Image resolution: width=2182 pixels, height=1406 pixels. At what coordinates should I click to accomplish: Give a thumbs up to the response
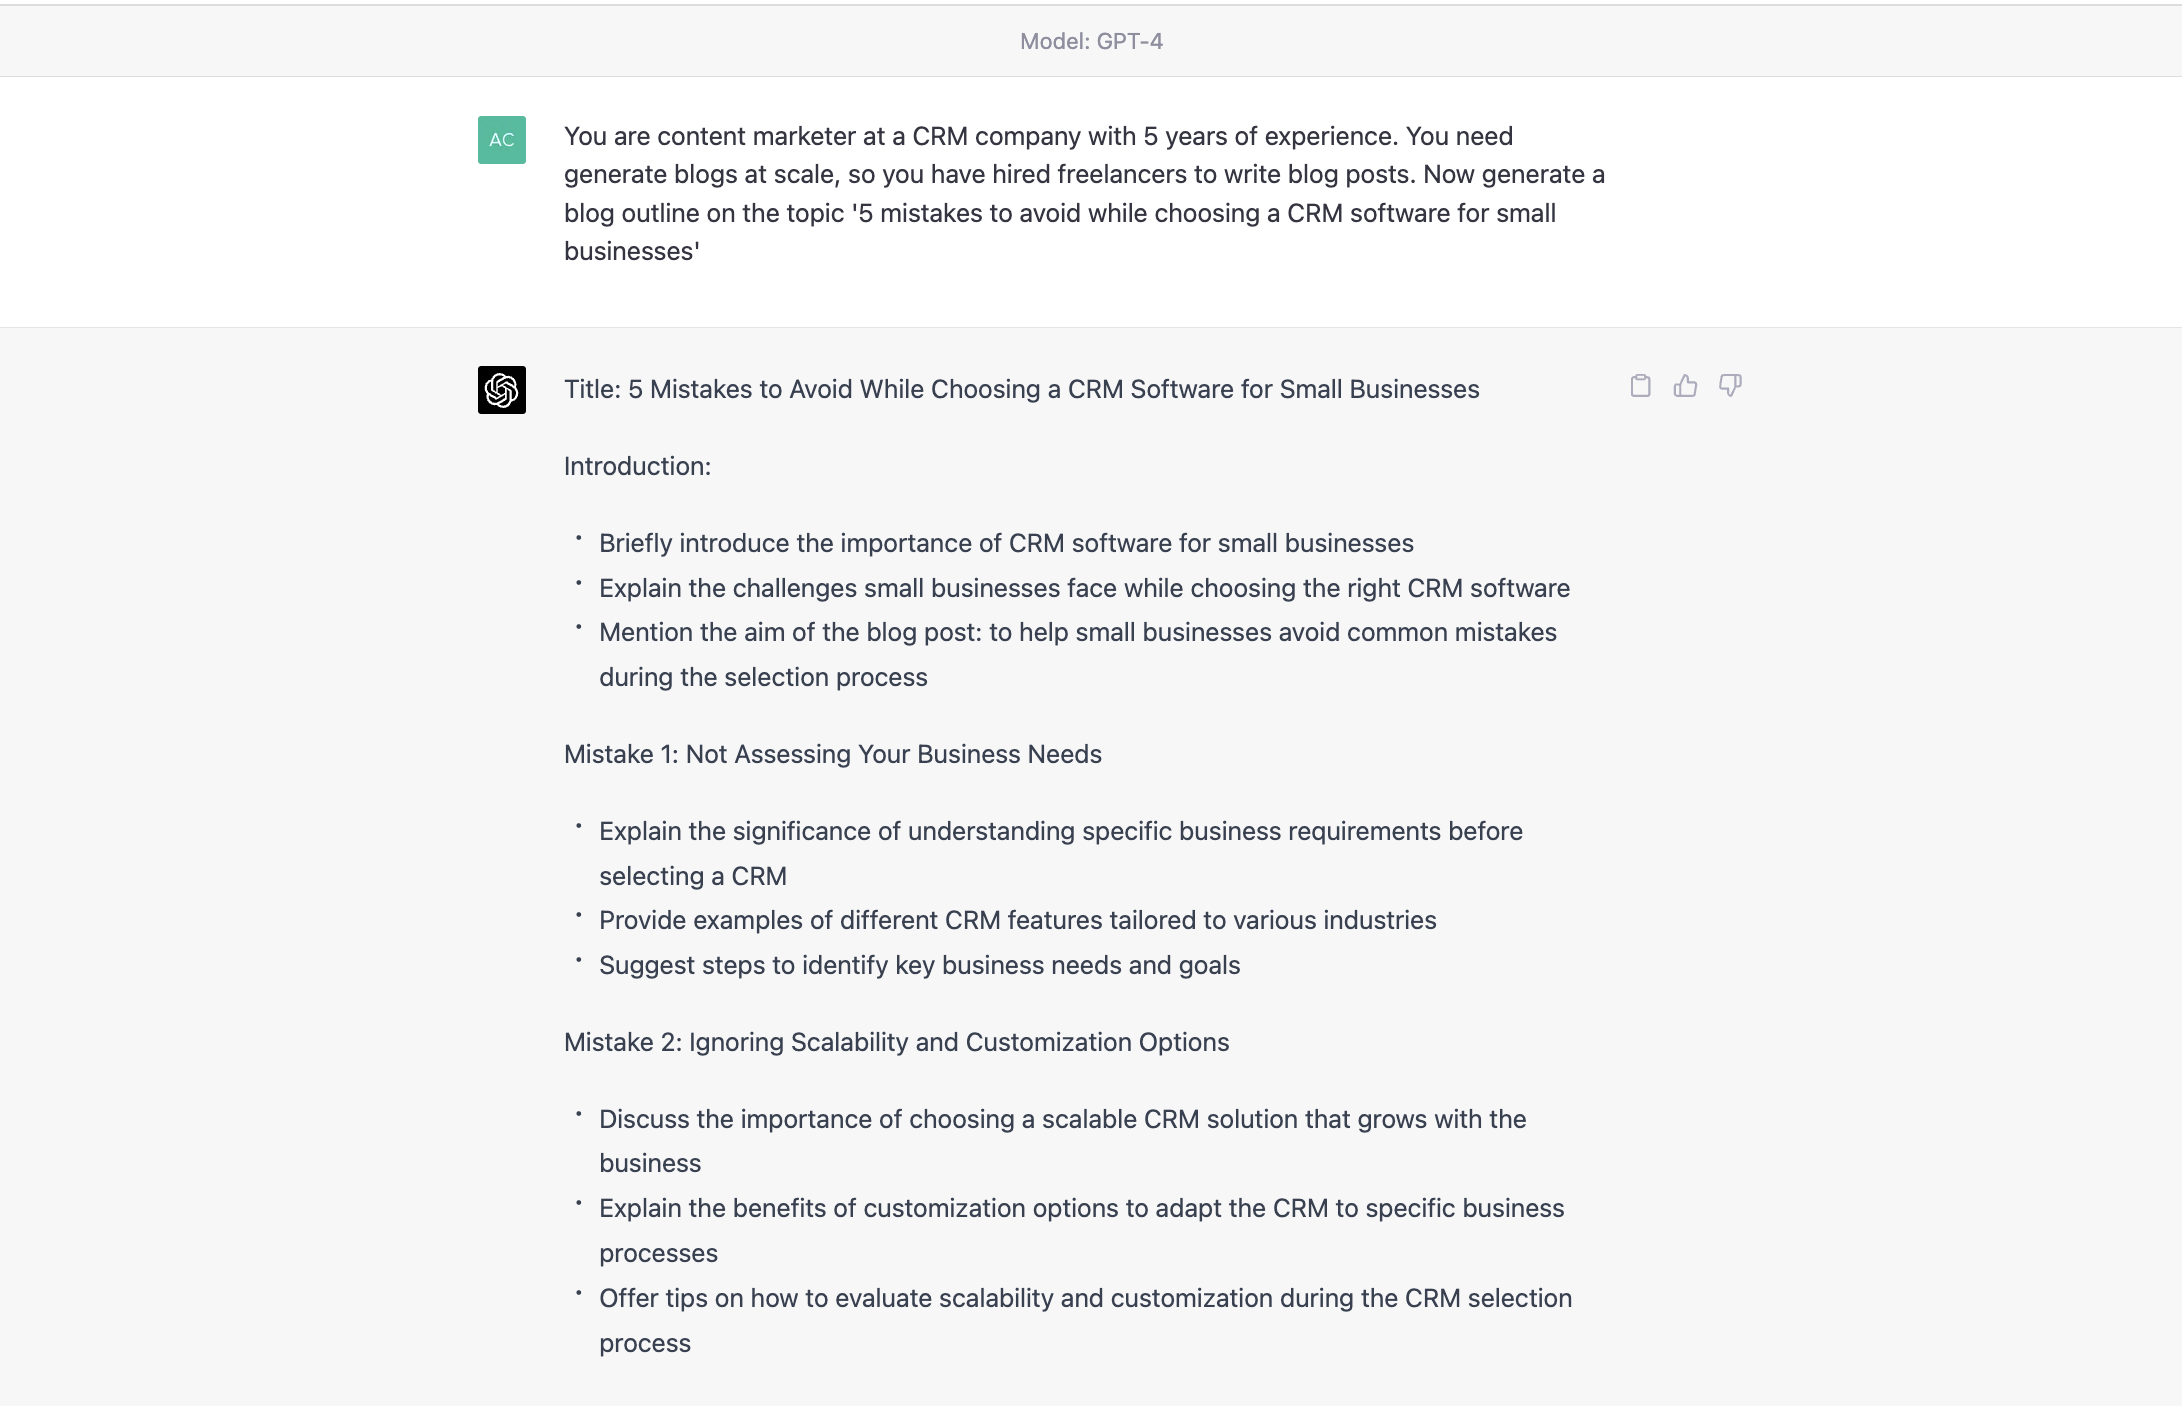point(1686,385)
